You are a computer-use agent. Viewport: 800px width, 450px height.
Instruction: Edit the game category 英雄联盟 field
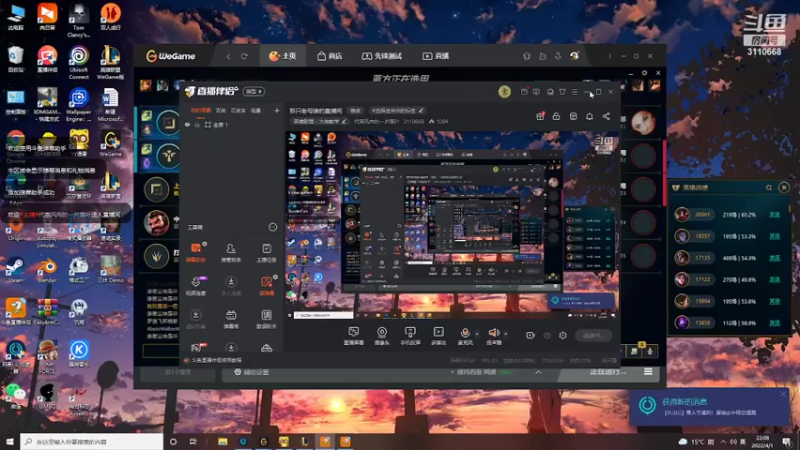319,121
